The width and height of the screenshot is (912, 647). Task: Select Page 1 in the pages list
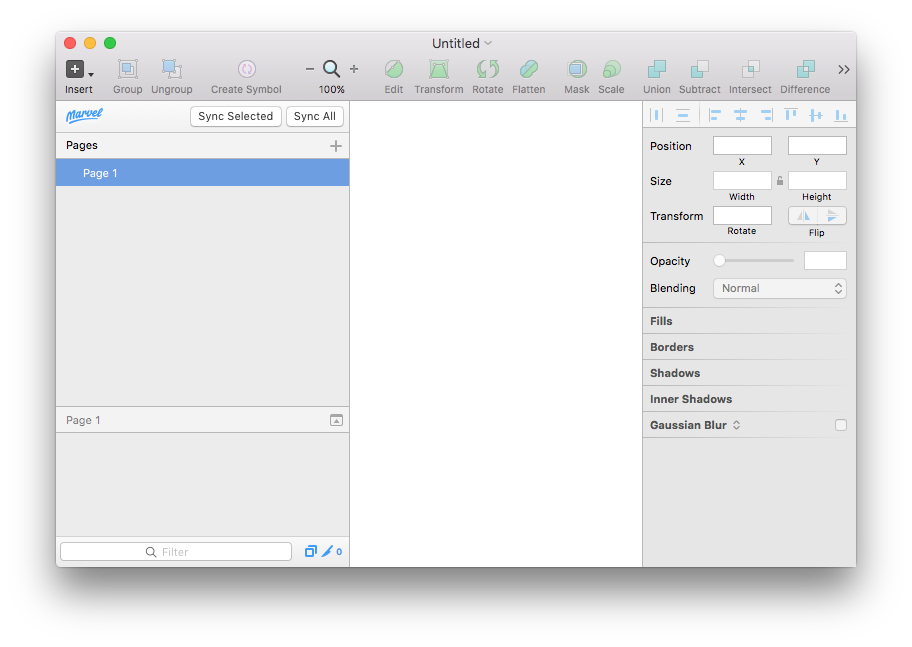click(x=202, y=173)
